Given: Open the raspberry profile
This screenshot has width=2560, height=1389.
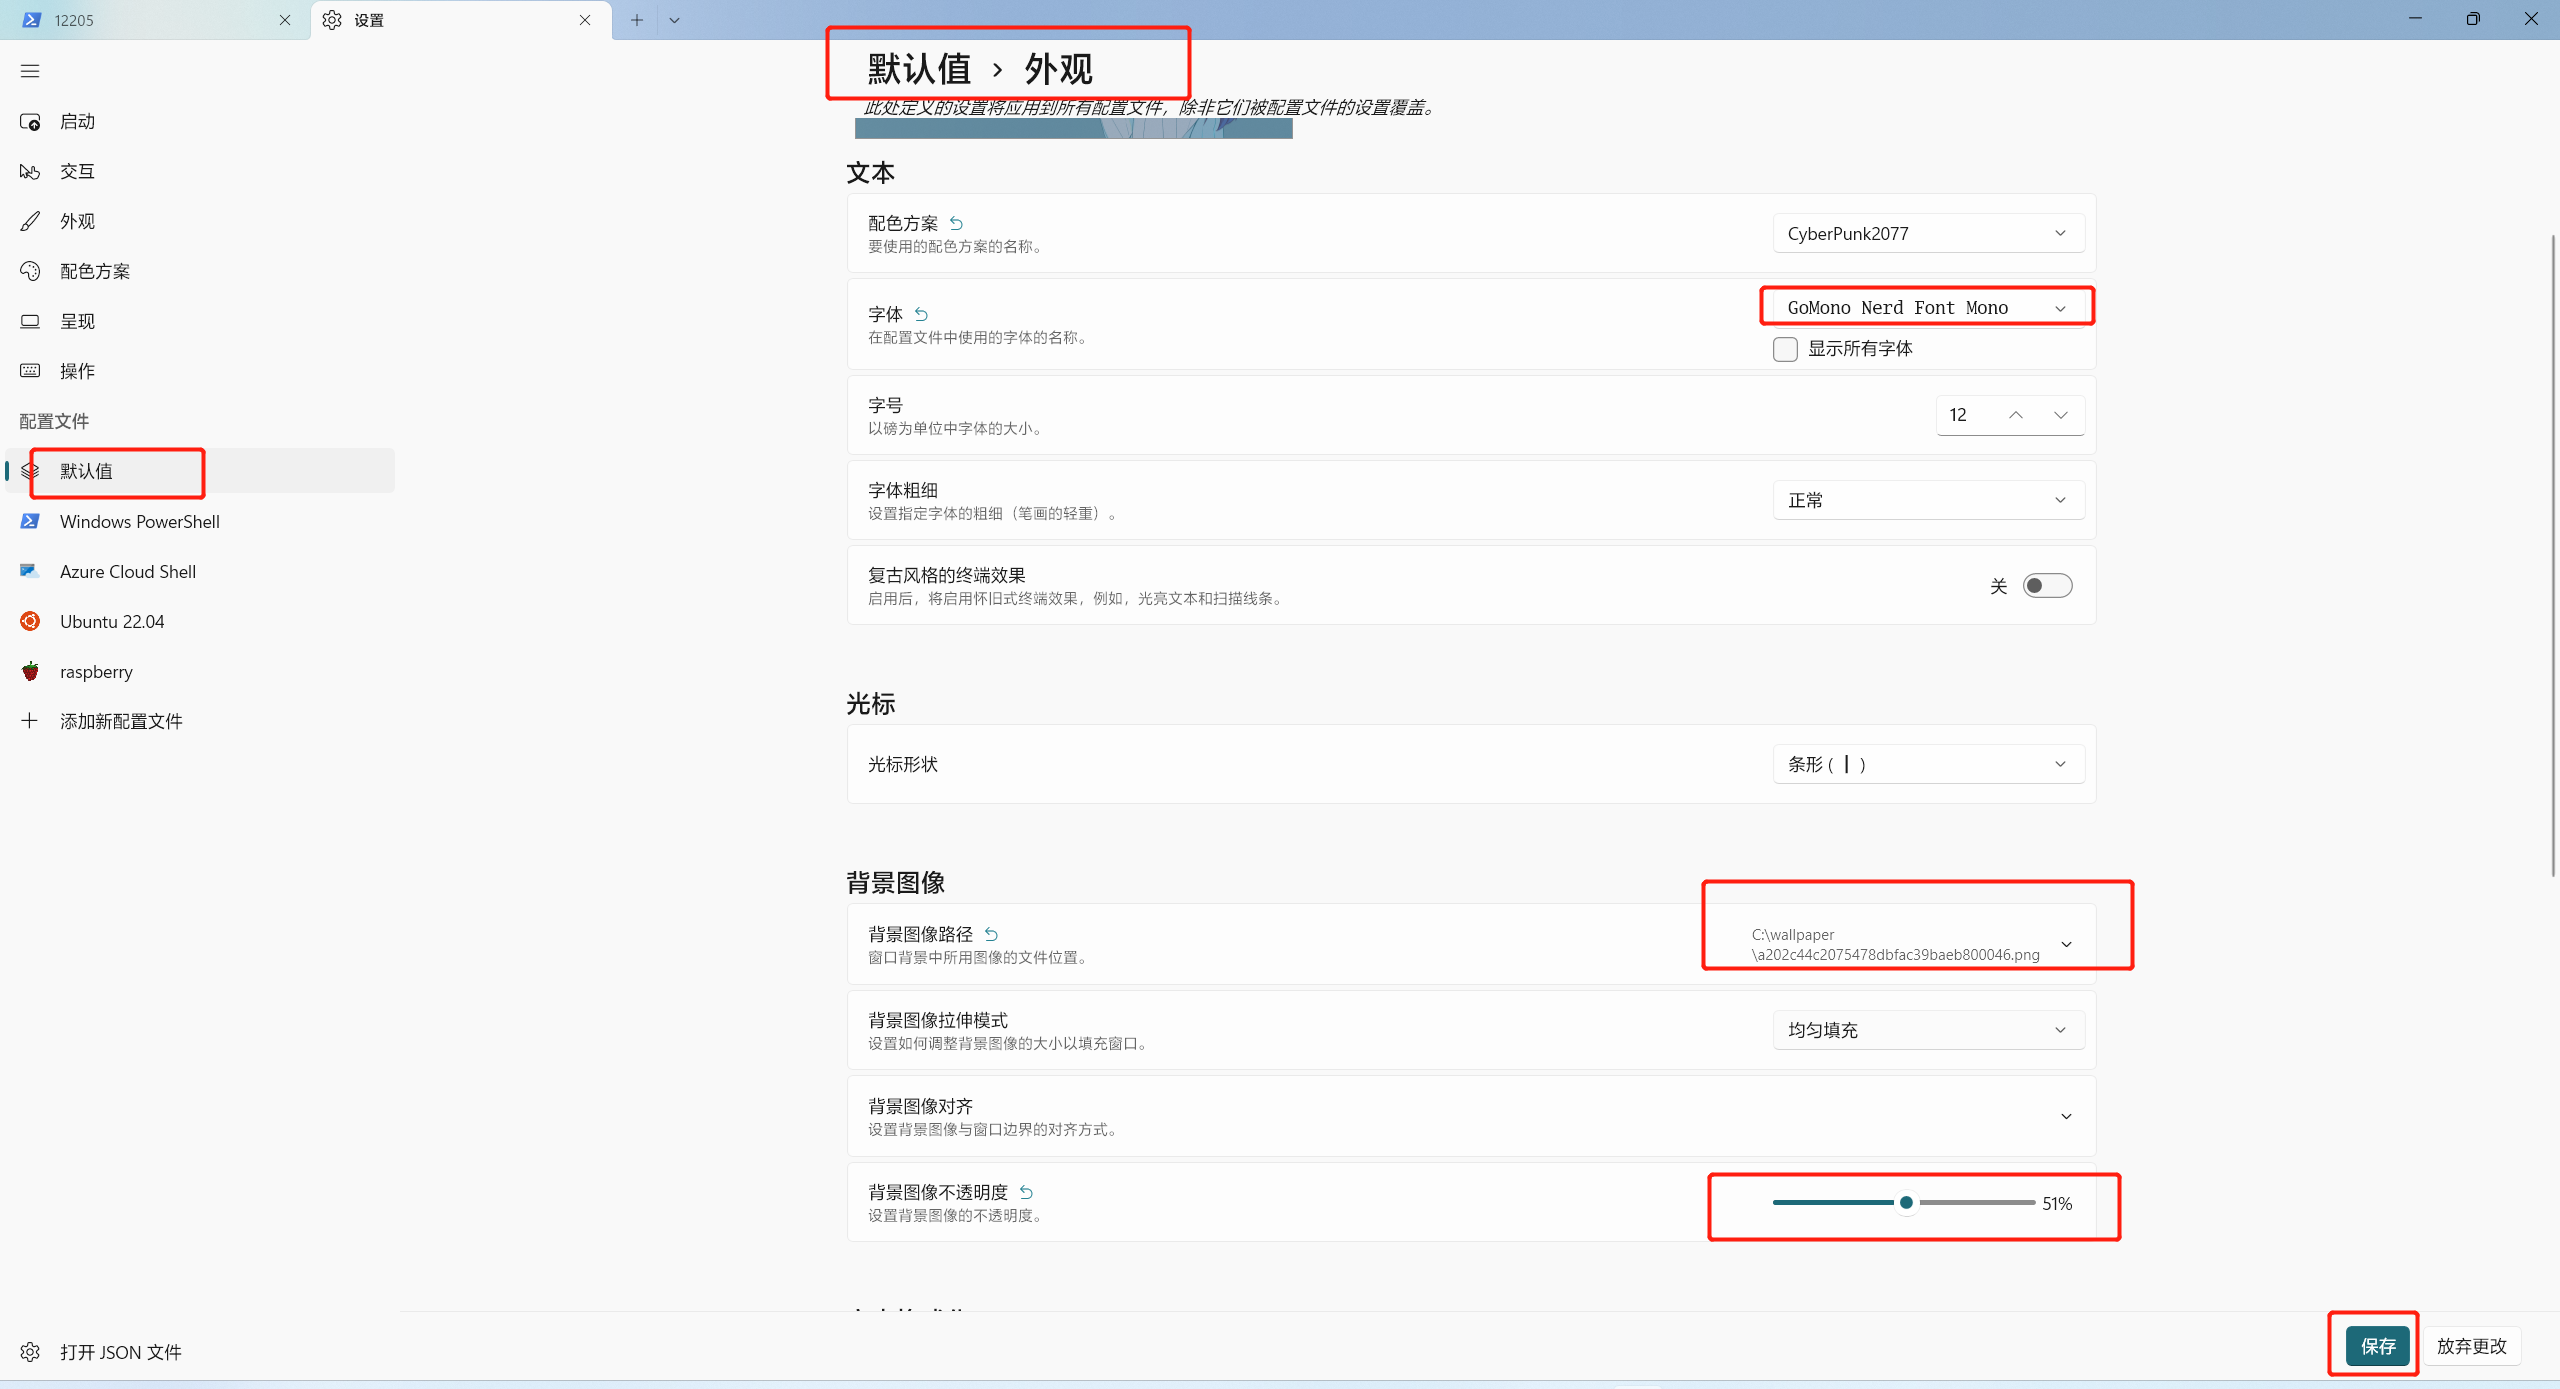Looking at the screenshot, I should click(x=96, y=672).
